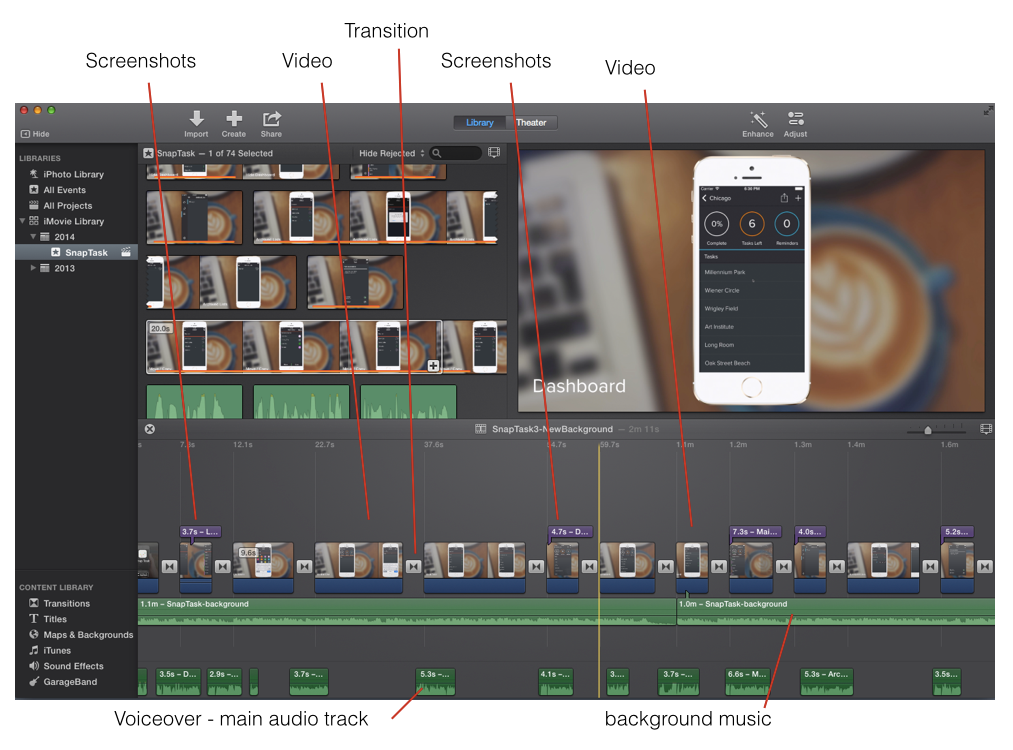Open the Hide Rejected dropdown
1013x750 pixels.
(392, 153)
